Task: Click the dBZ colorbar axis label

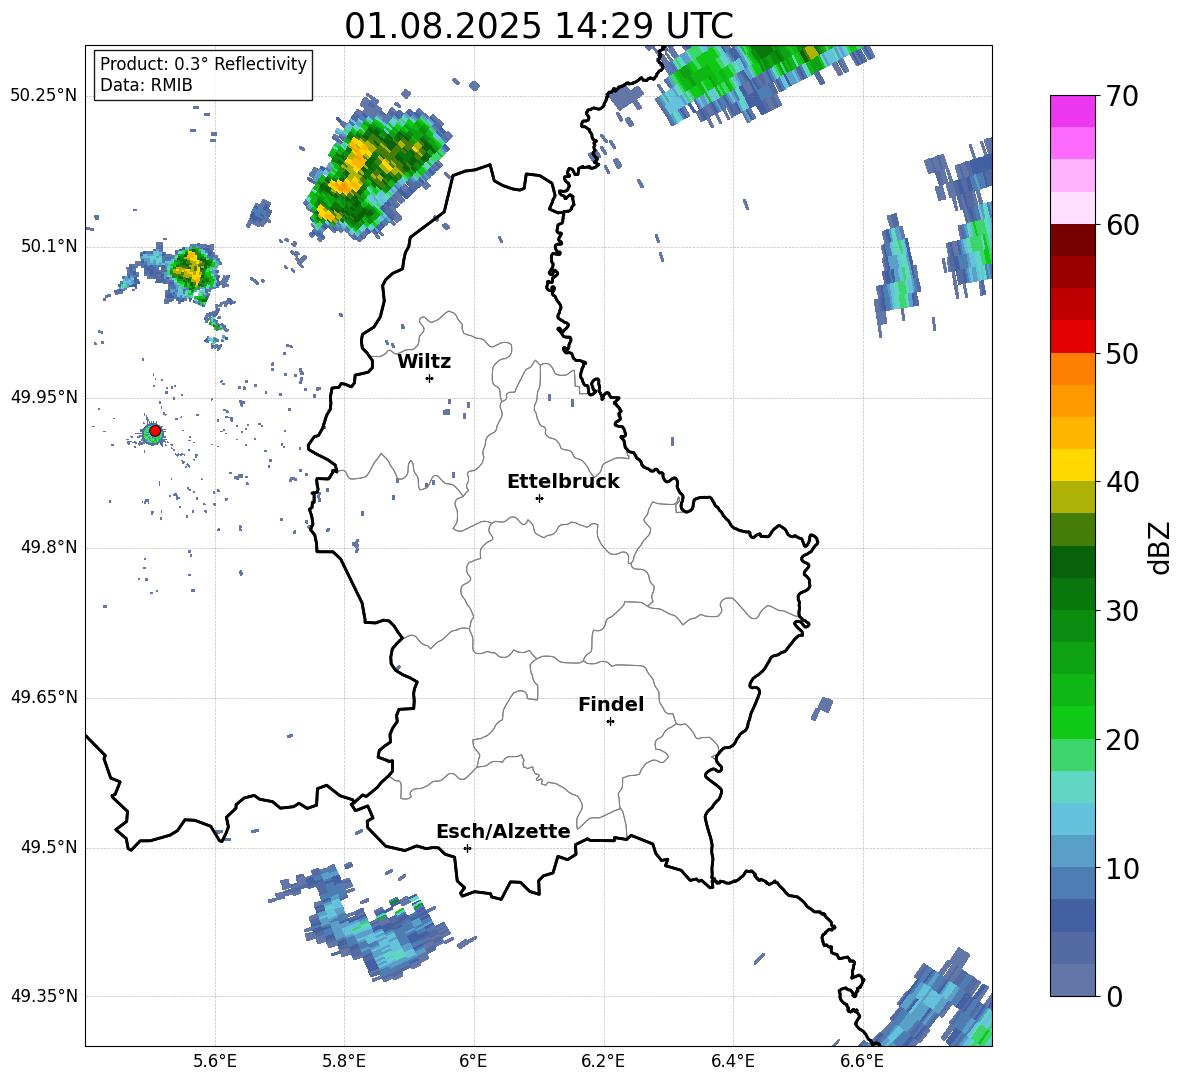Action: (1161, 547)
